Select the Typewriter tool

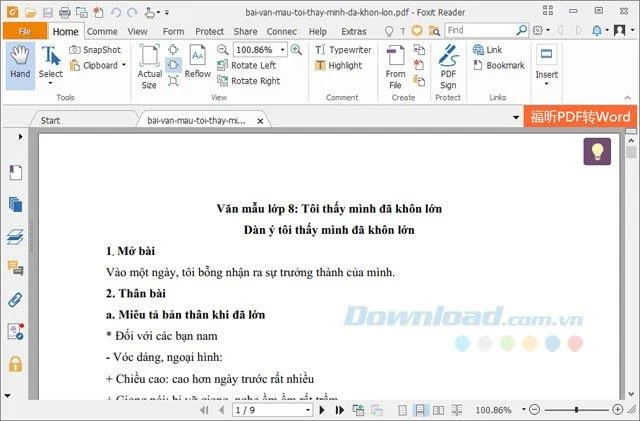(343, 50)
